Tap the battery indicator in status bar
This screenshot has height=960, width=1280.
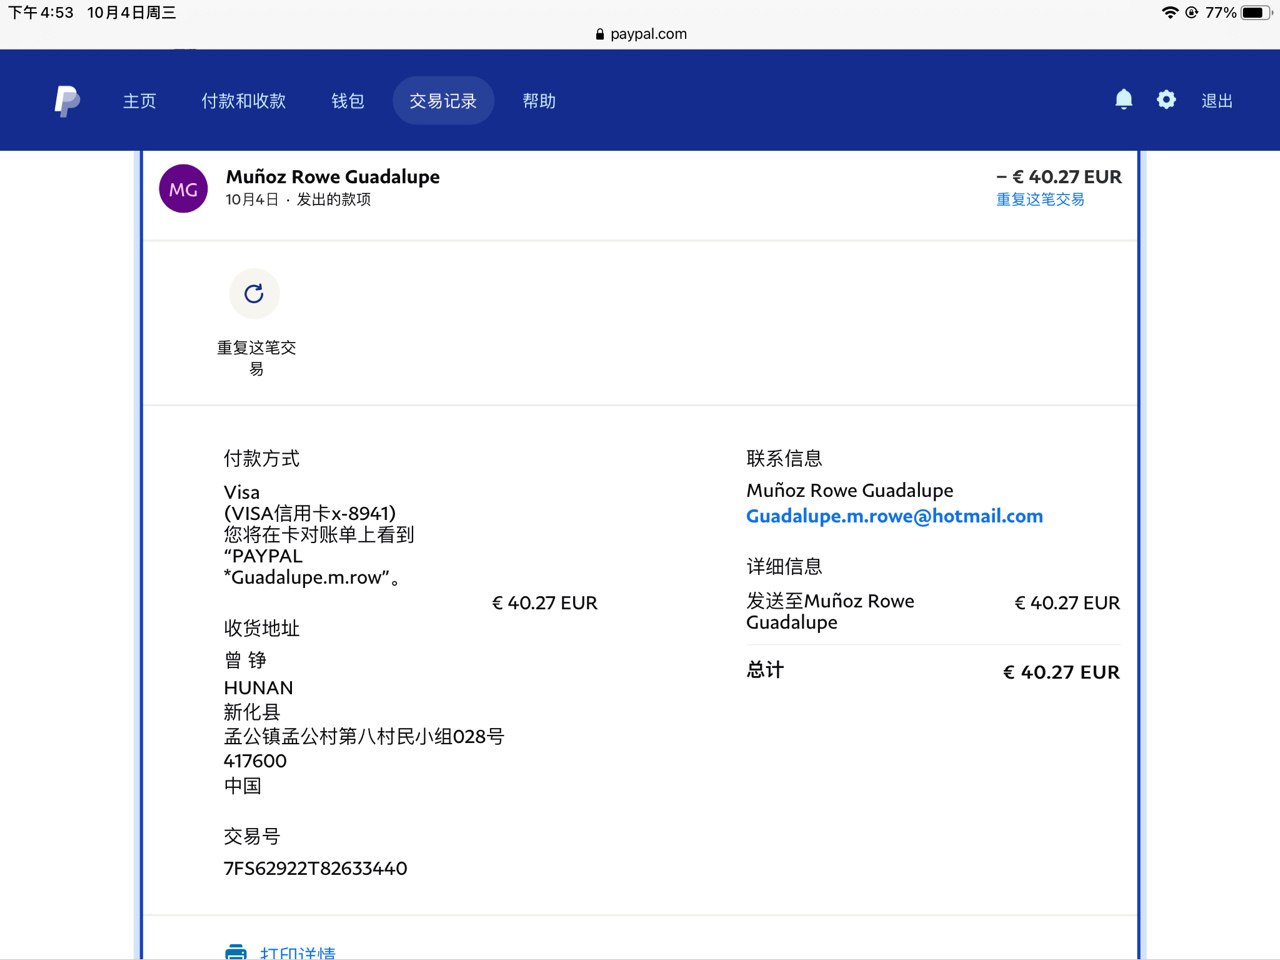1256,13
